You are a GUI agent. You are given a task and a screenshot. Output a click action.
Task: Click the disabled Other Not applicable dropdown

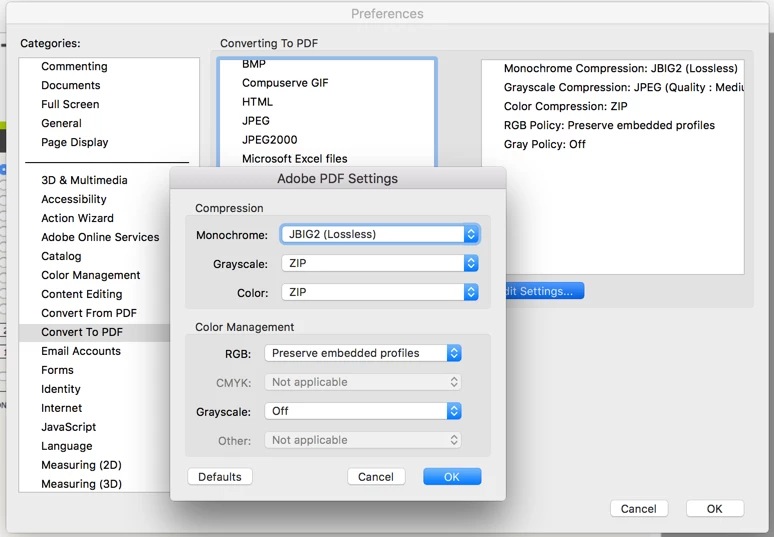click(363, 440)
